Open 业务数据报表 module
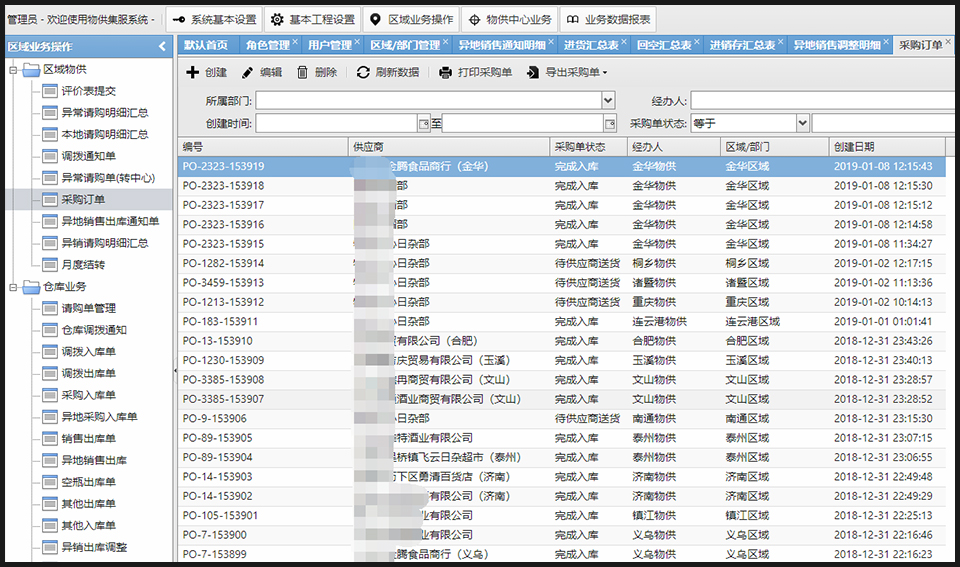960x567 pixels. coord(608,19)
